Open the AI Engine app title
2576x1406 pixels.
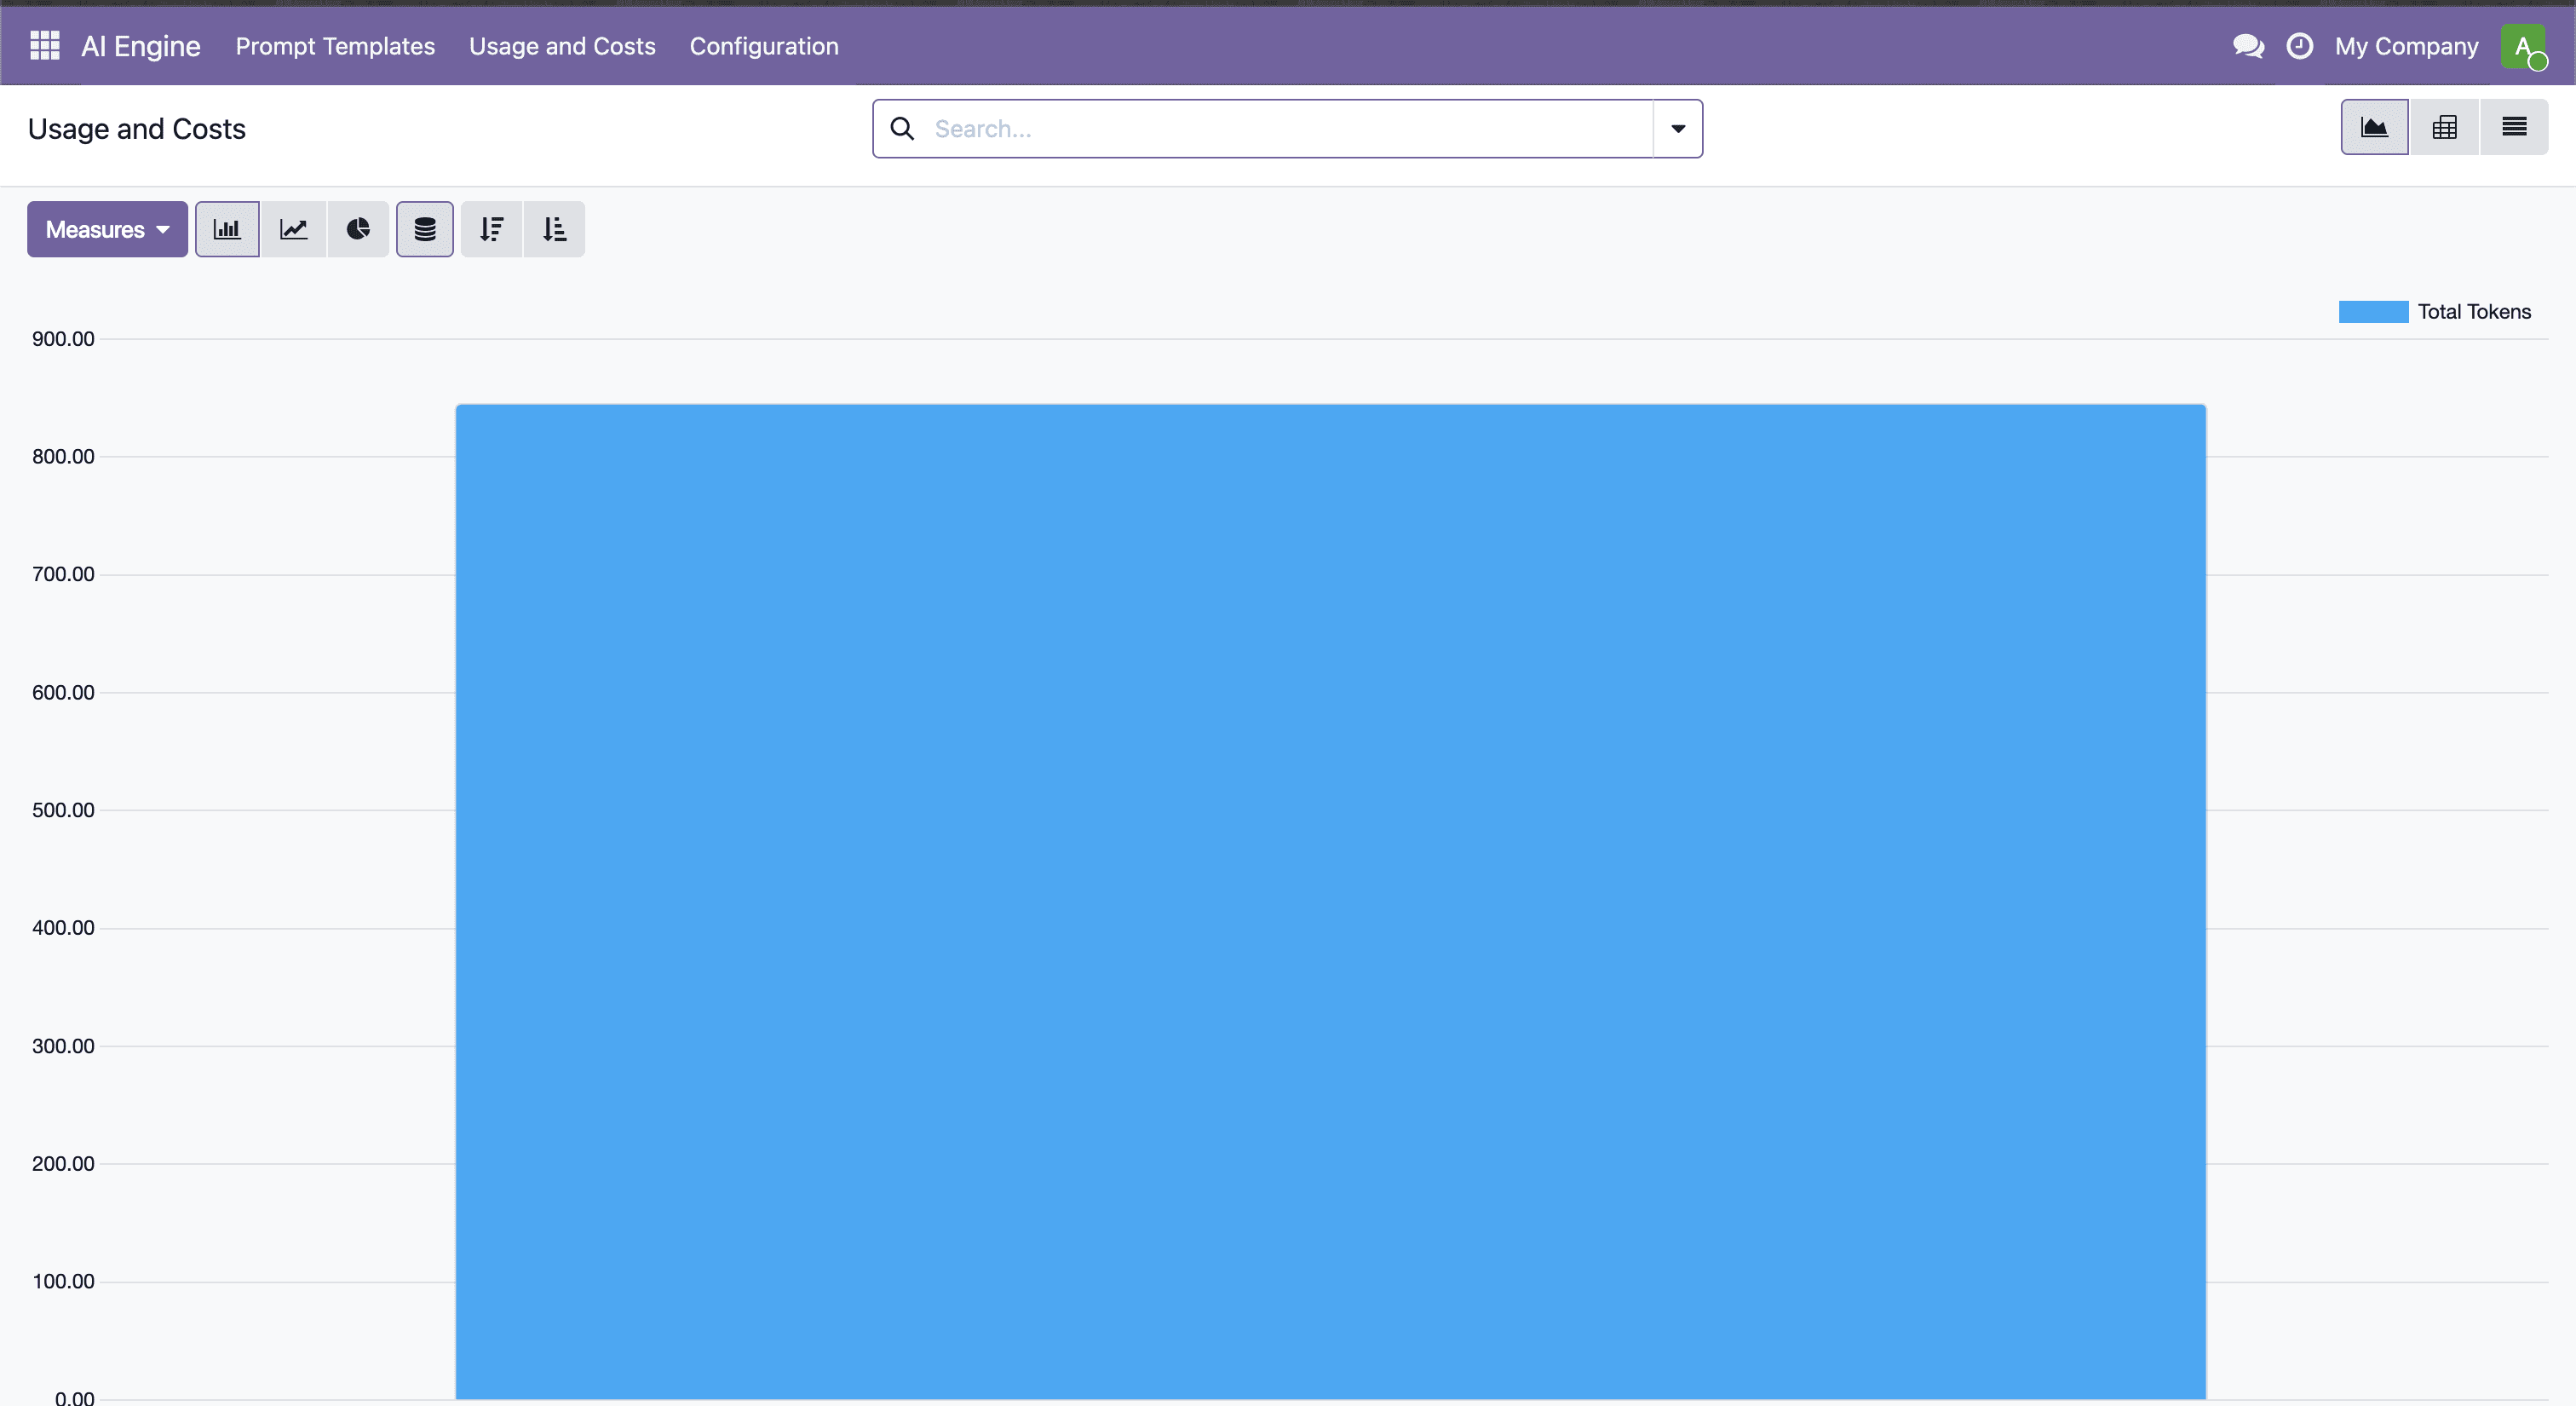pos(141,46)
